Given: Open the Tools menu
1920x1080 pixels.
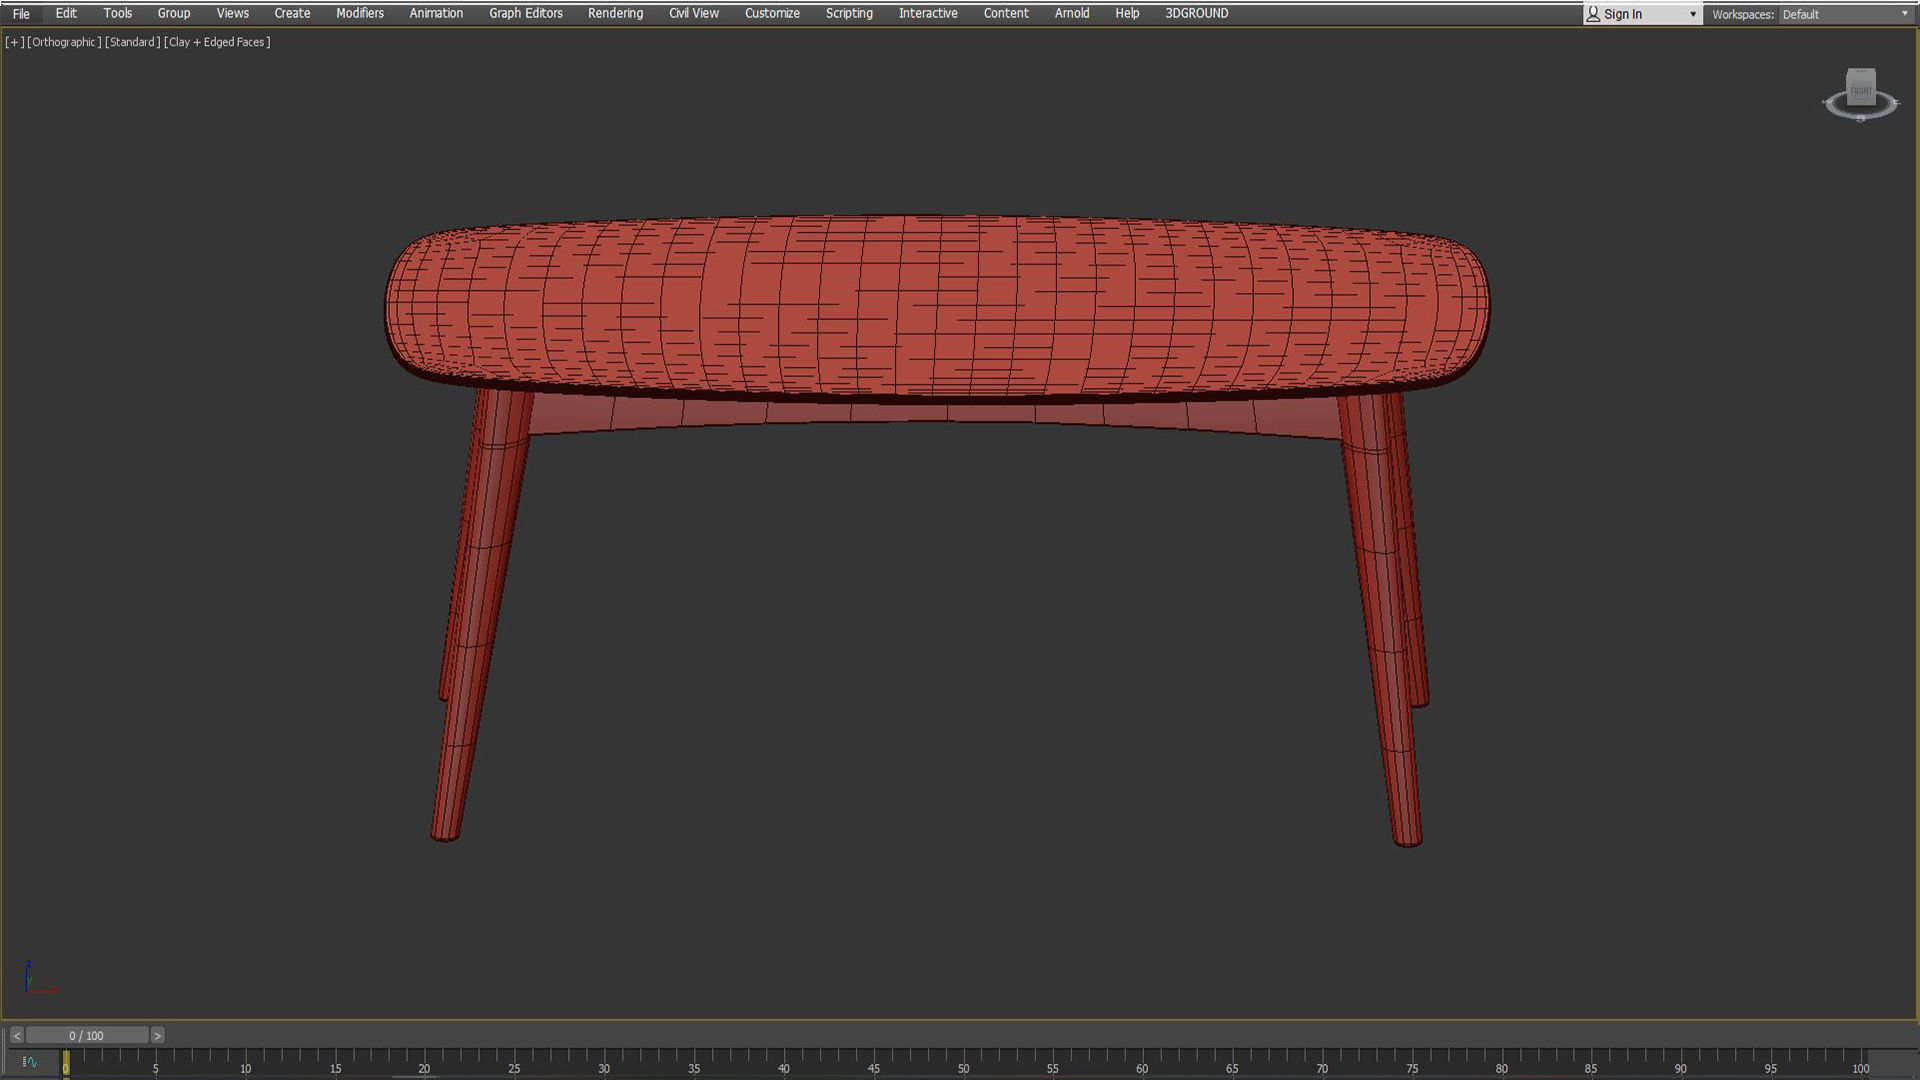Looking at the screenshot, I should click(118, 13).
